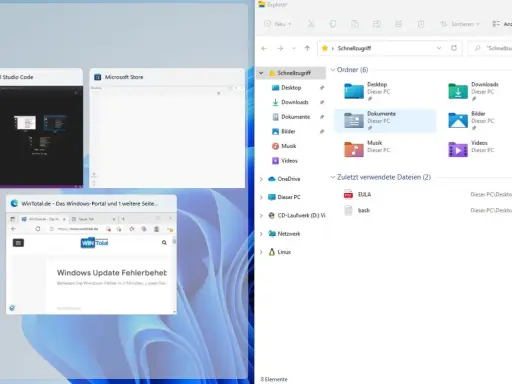The width and height of the screenshot is (512, 384).
Task: Select Dieser PC in navigation pane
Action: 284,197
